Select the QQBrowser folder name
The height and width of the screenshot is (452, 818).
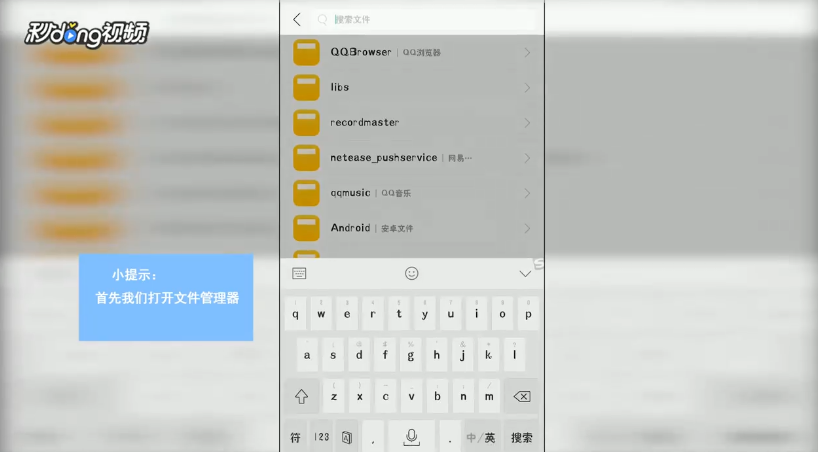360,52
